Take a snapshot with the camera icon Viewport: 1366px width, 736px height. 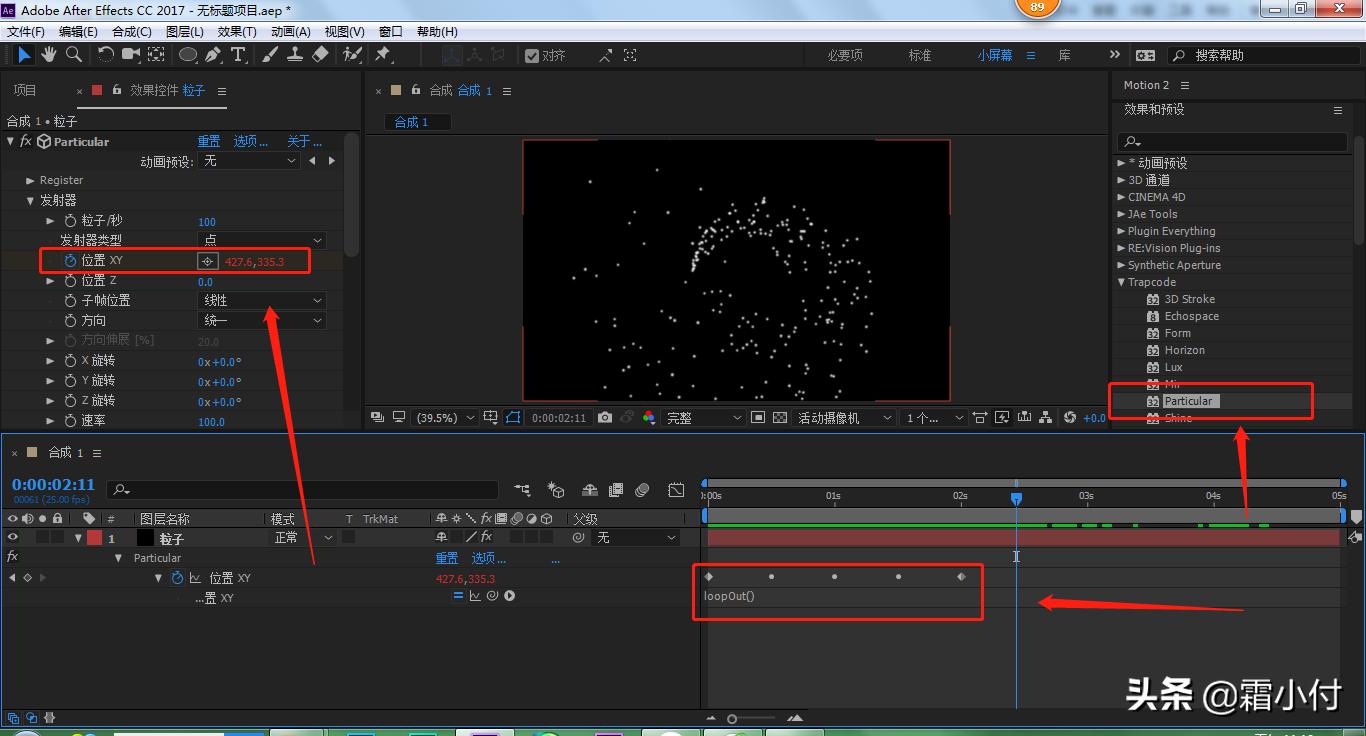point(605,418)
